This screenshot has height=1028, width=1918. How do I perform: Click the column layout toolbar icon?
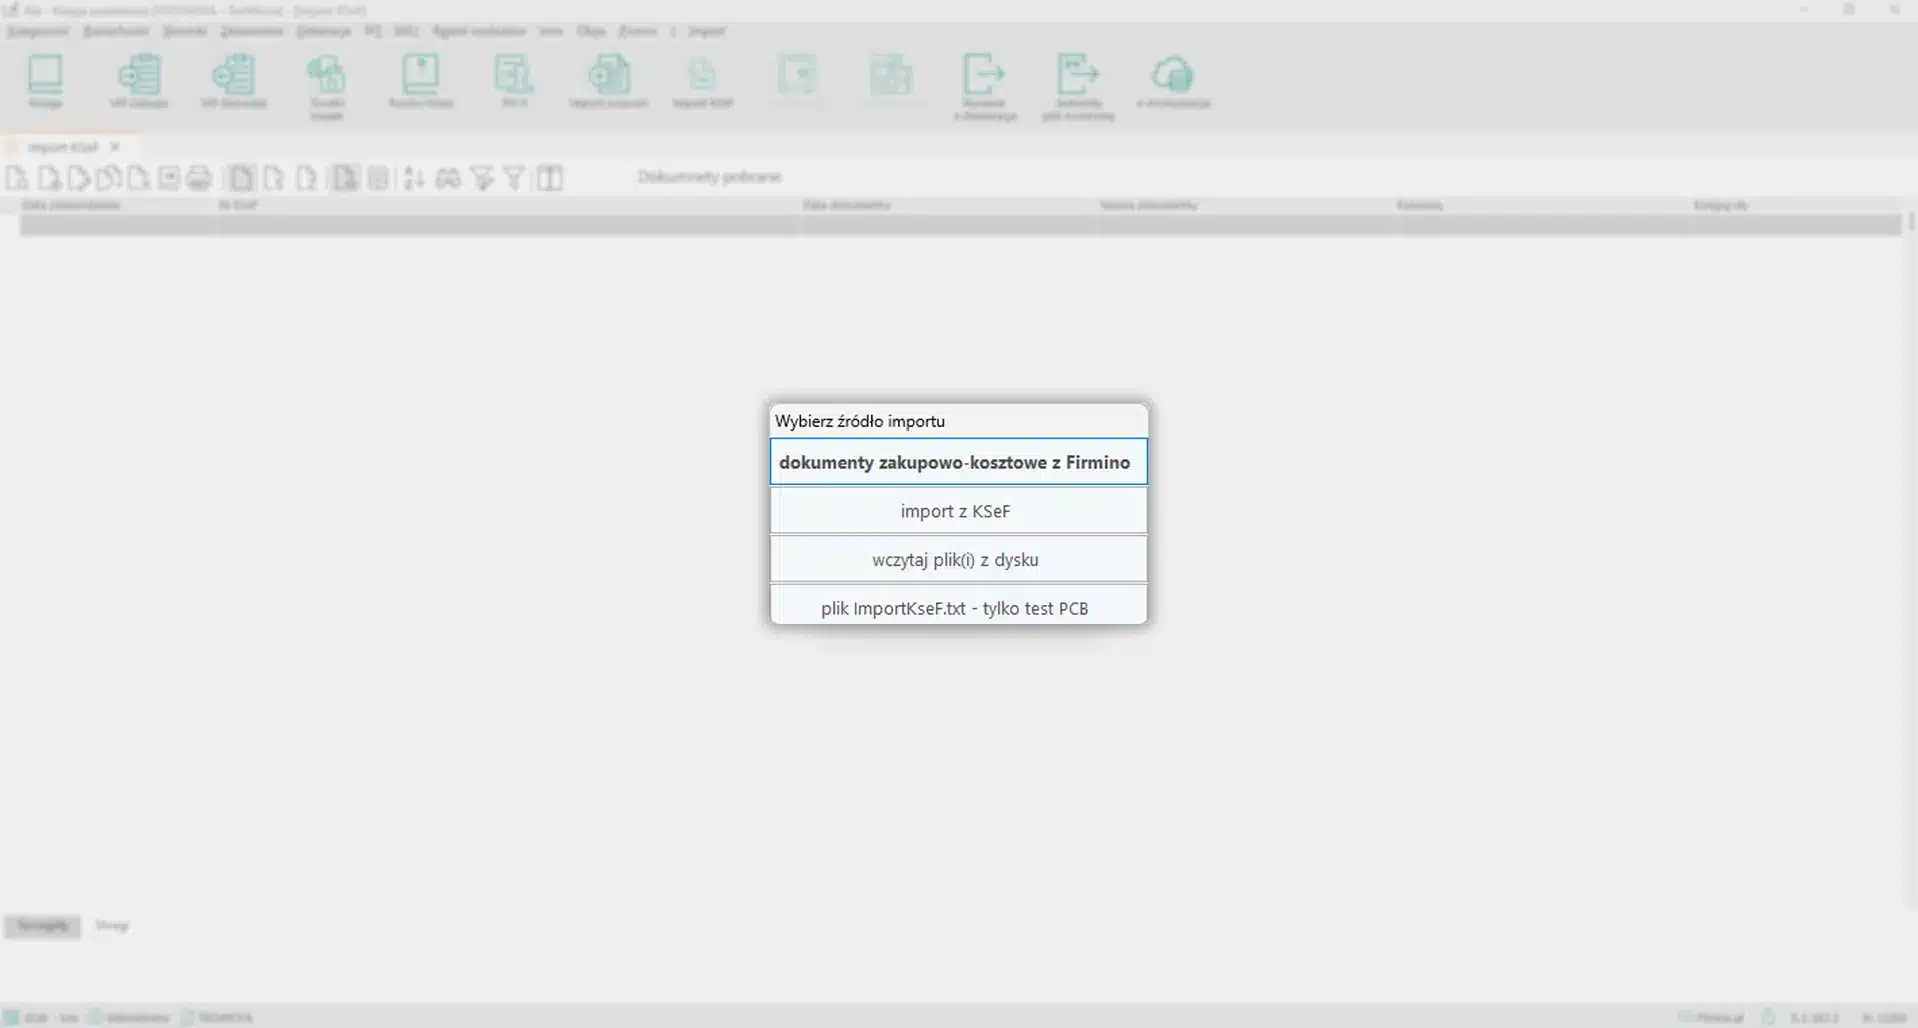coord(549,179)
